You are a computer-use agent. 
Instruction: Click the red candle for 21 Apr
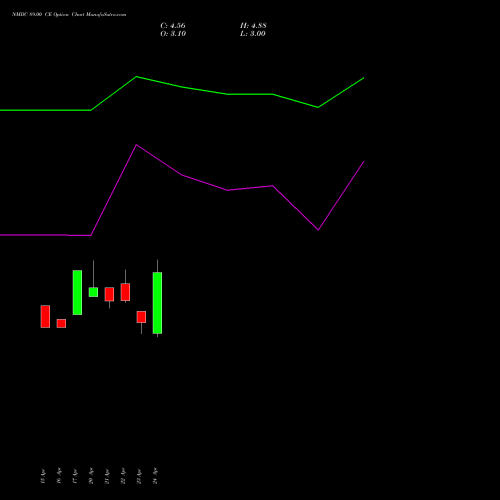pyautogui.click(x=109, y=294)
